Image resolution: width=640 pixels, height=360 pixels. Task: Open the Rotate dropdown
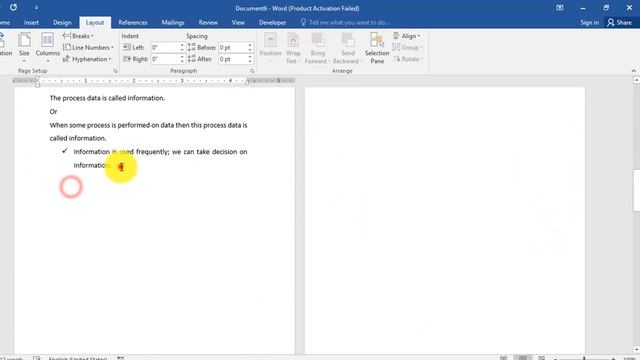[x=408, y=59]
